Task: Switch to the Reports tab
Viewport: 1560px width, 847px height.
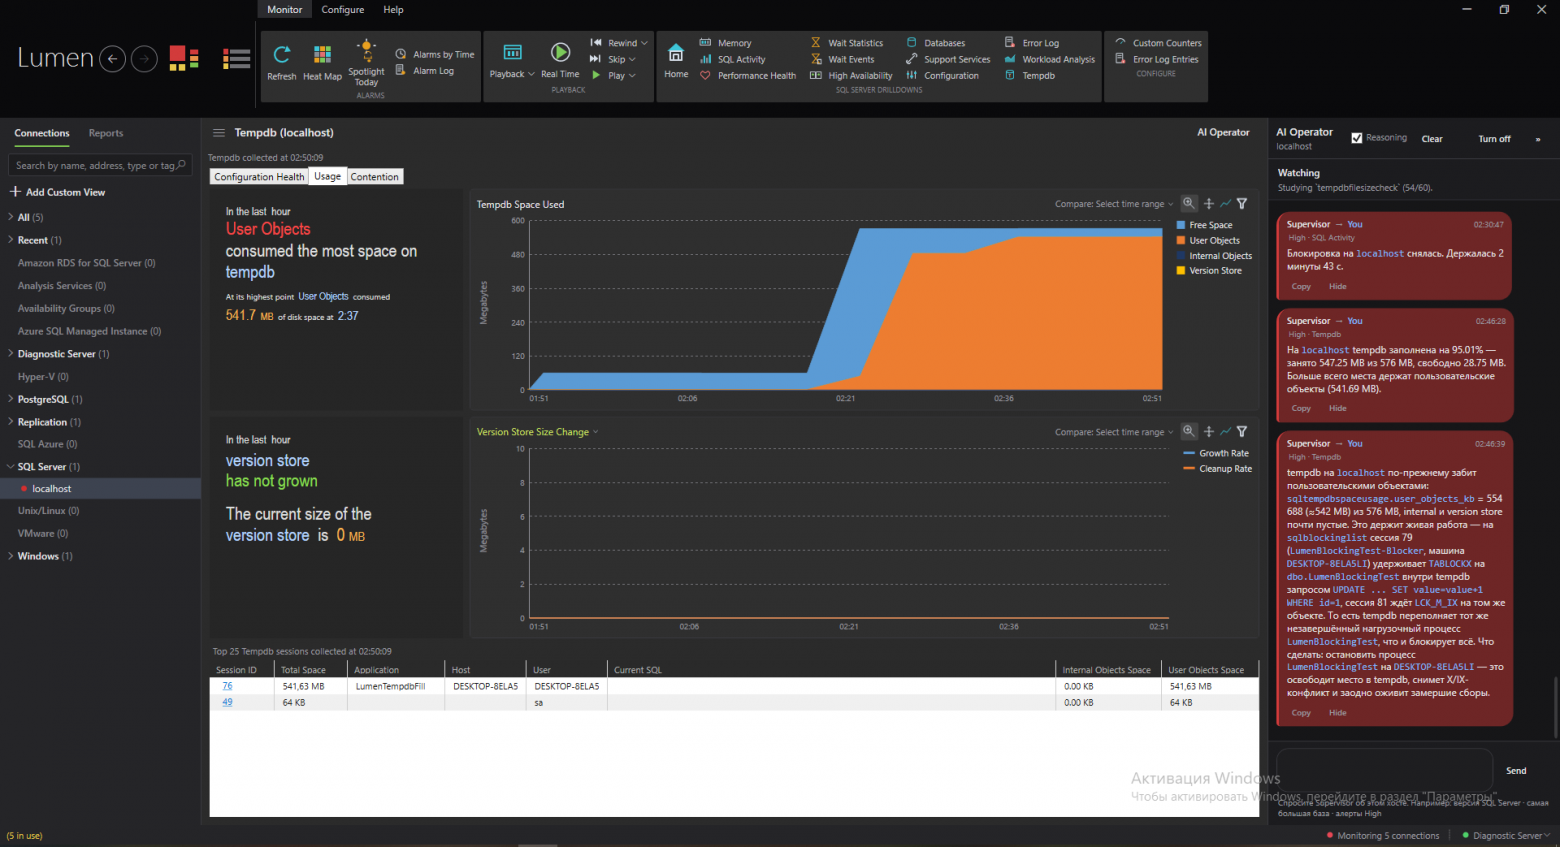Action: (x=106, y=133)
